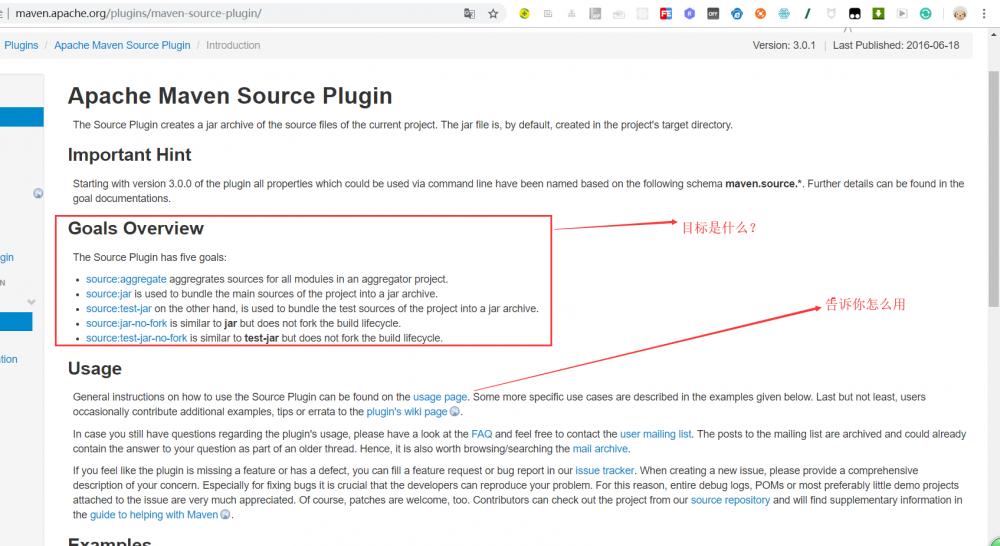Viewport: 1000px width, 546px height.
Task: Open the mail archive link
Action: pyautogui.click(x=600, y=448)
